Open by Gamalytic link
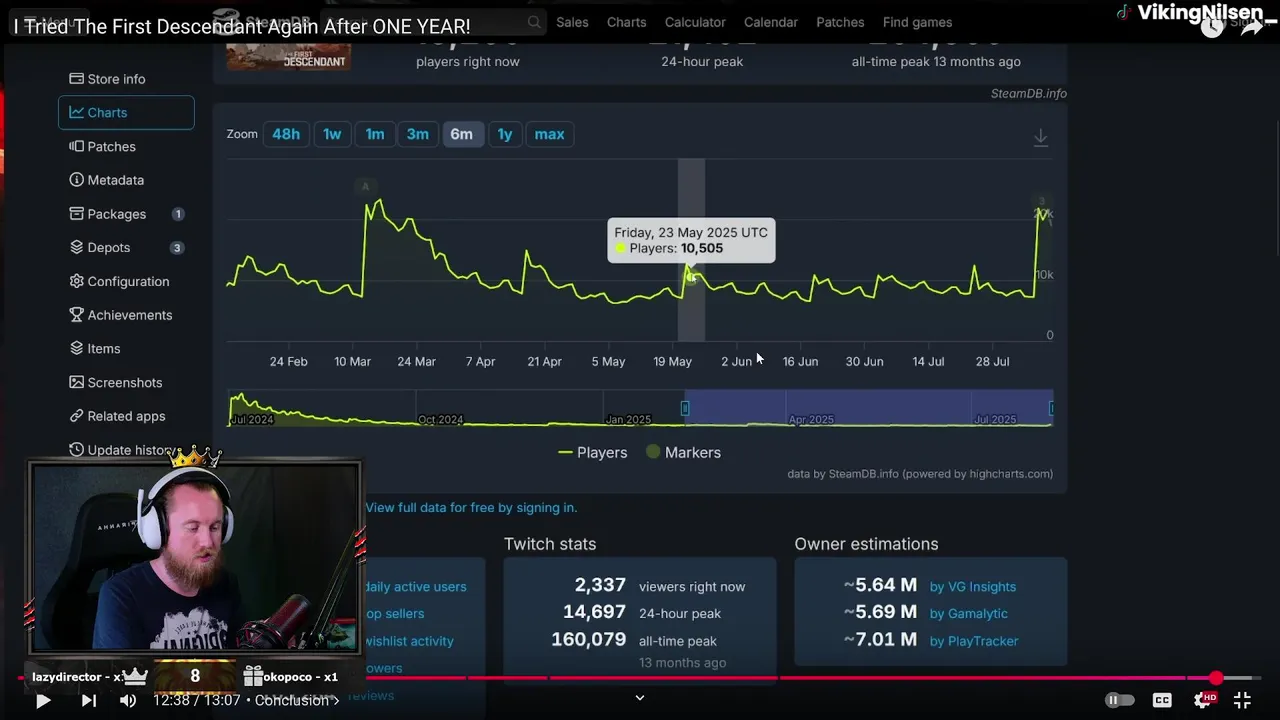The width and height of the screenshot is (1280, 720). pos(969,614)
